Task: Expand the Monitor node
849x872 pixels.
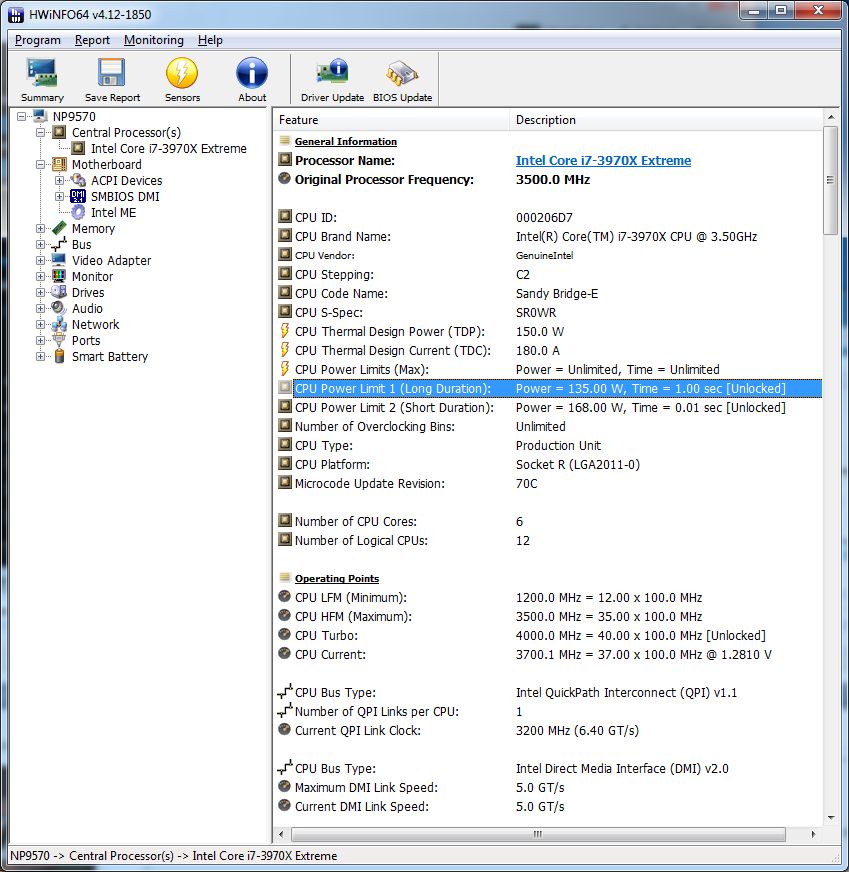Action: point(41,276)
